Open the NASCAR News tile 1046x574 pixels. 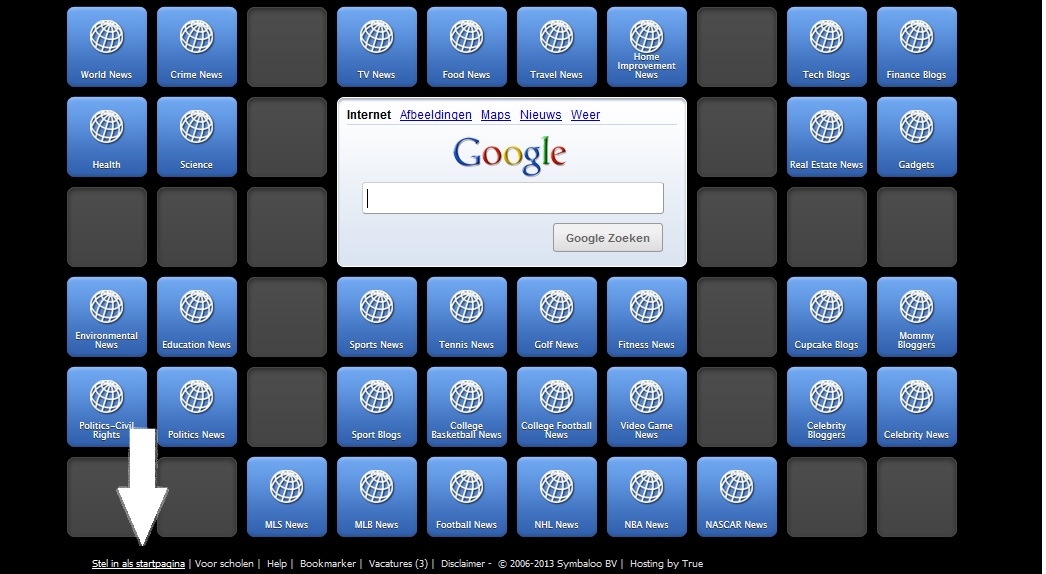pyautogui.click(x=737, y=497)
